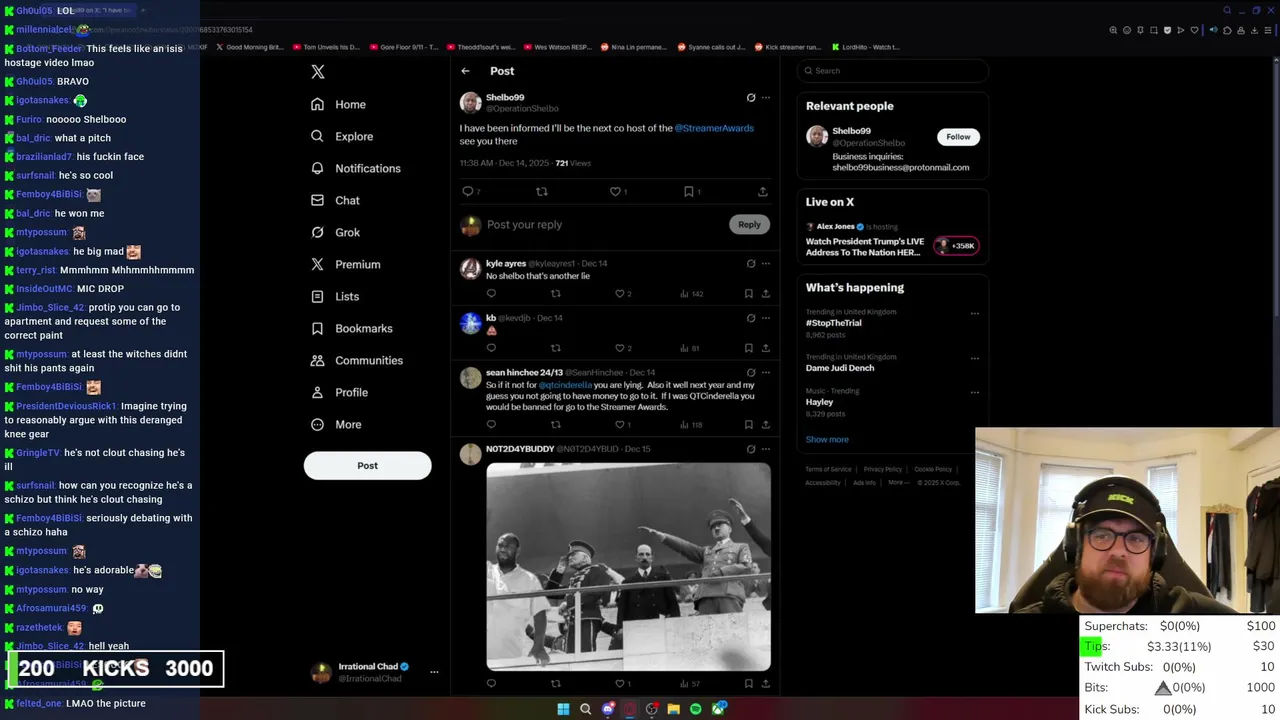Bookmark sean hinchee's reply
1280x720 pixels.
[x=748, y=425]
